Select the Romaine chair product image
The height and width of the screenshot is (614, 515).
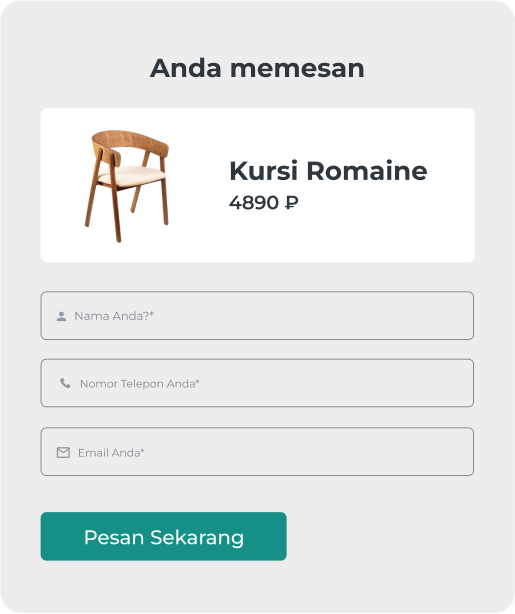[x=127, y=186]
